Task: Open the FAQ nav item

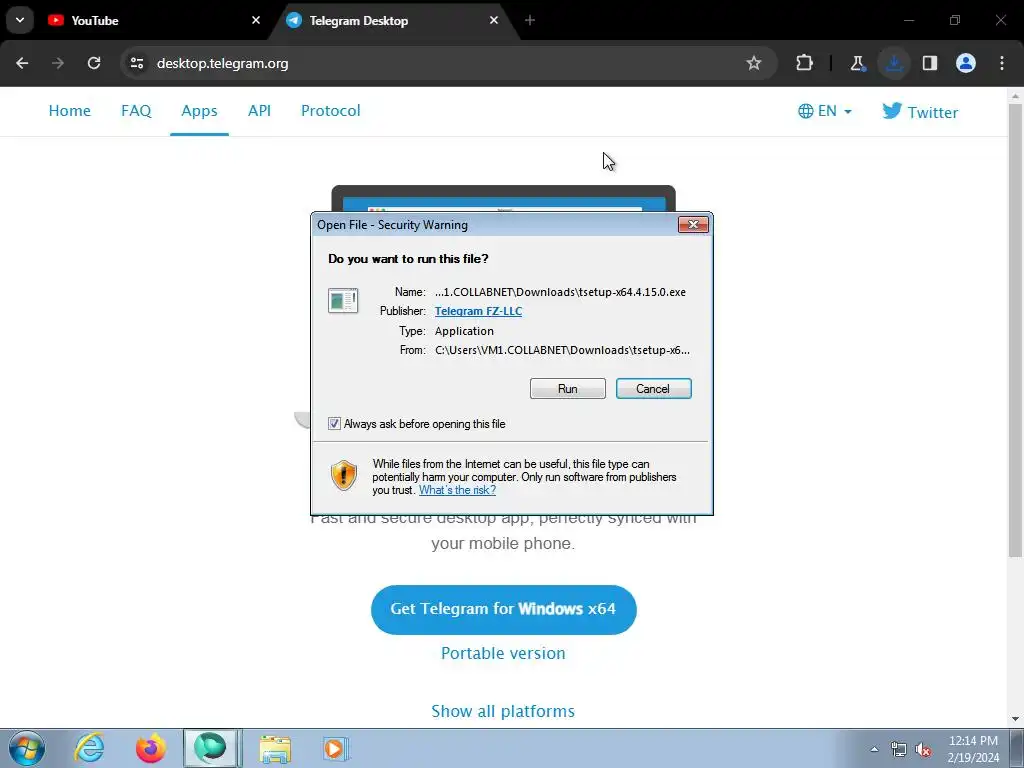Action: pos(136,110)
